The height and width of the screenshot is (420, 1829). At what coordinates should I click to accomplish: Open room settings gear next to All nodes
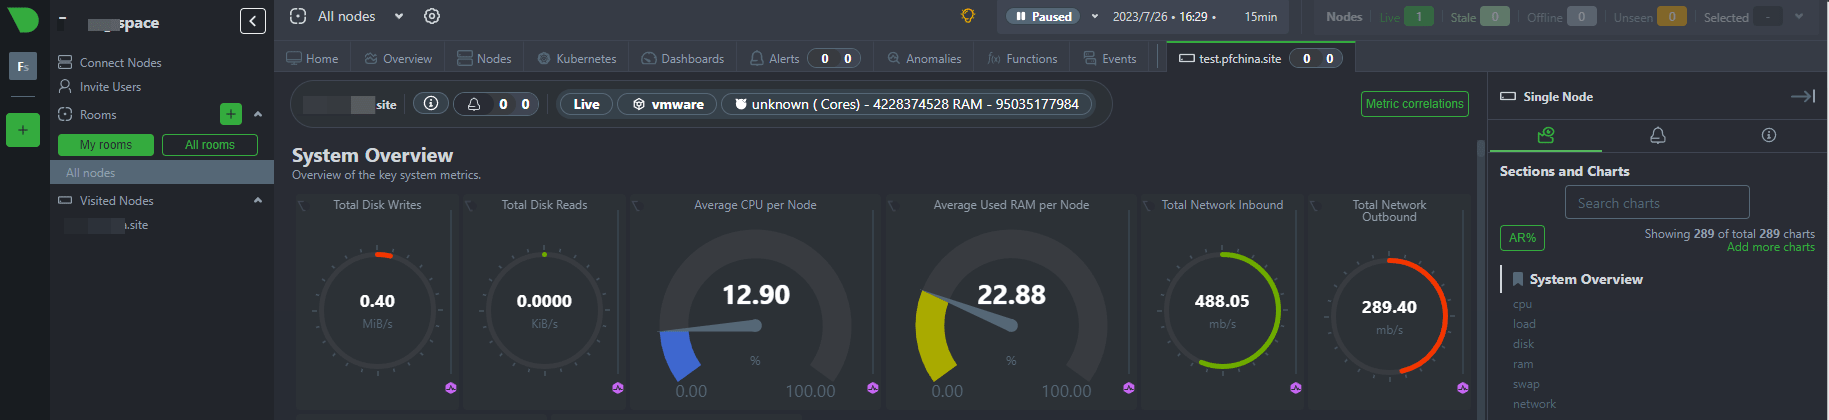click(432, 16)
